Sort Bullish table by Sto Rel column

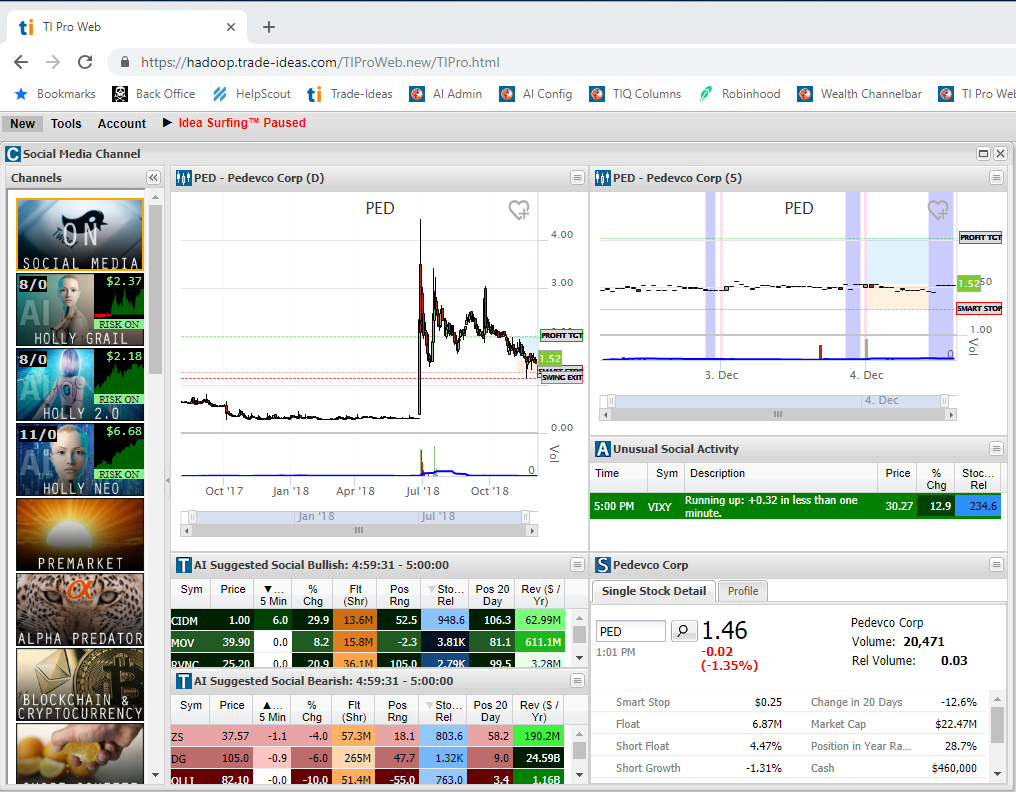tap(444, 594)
